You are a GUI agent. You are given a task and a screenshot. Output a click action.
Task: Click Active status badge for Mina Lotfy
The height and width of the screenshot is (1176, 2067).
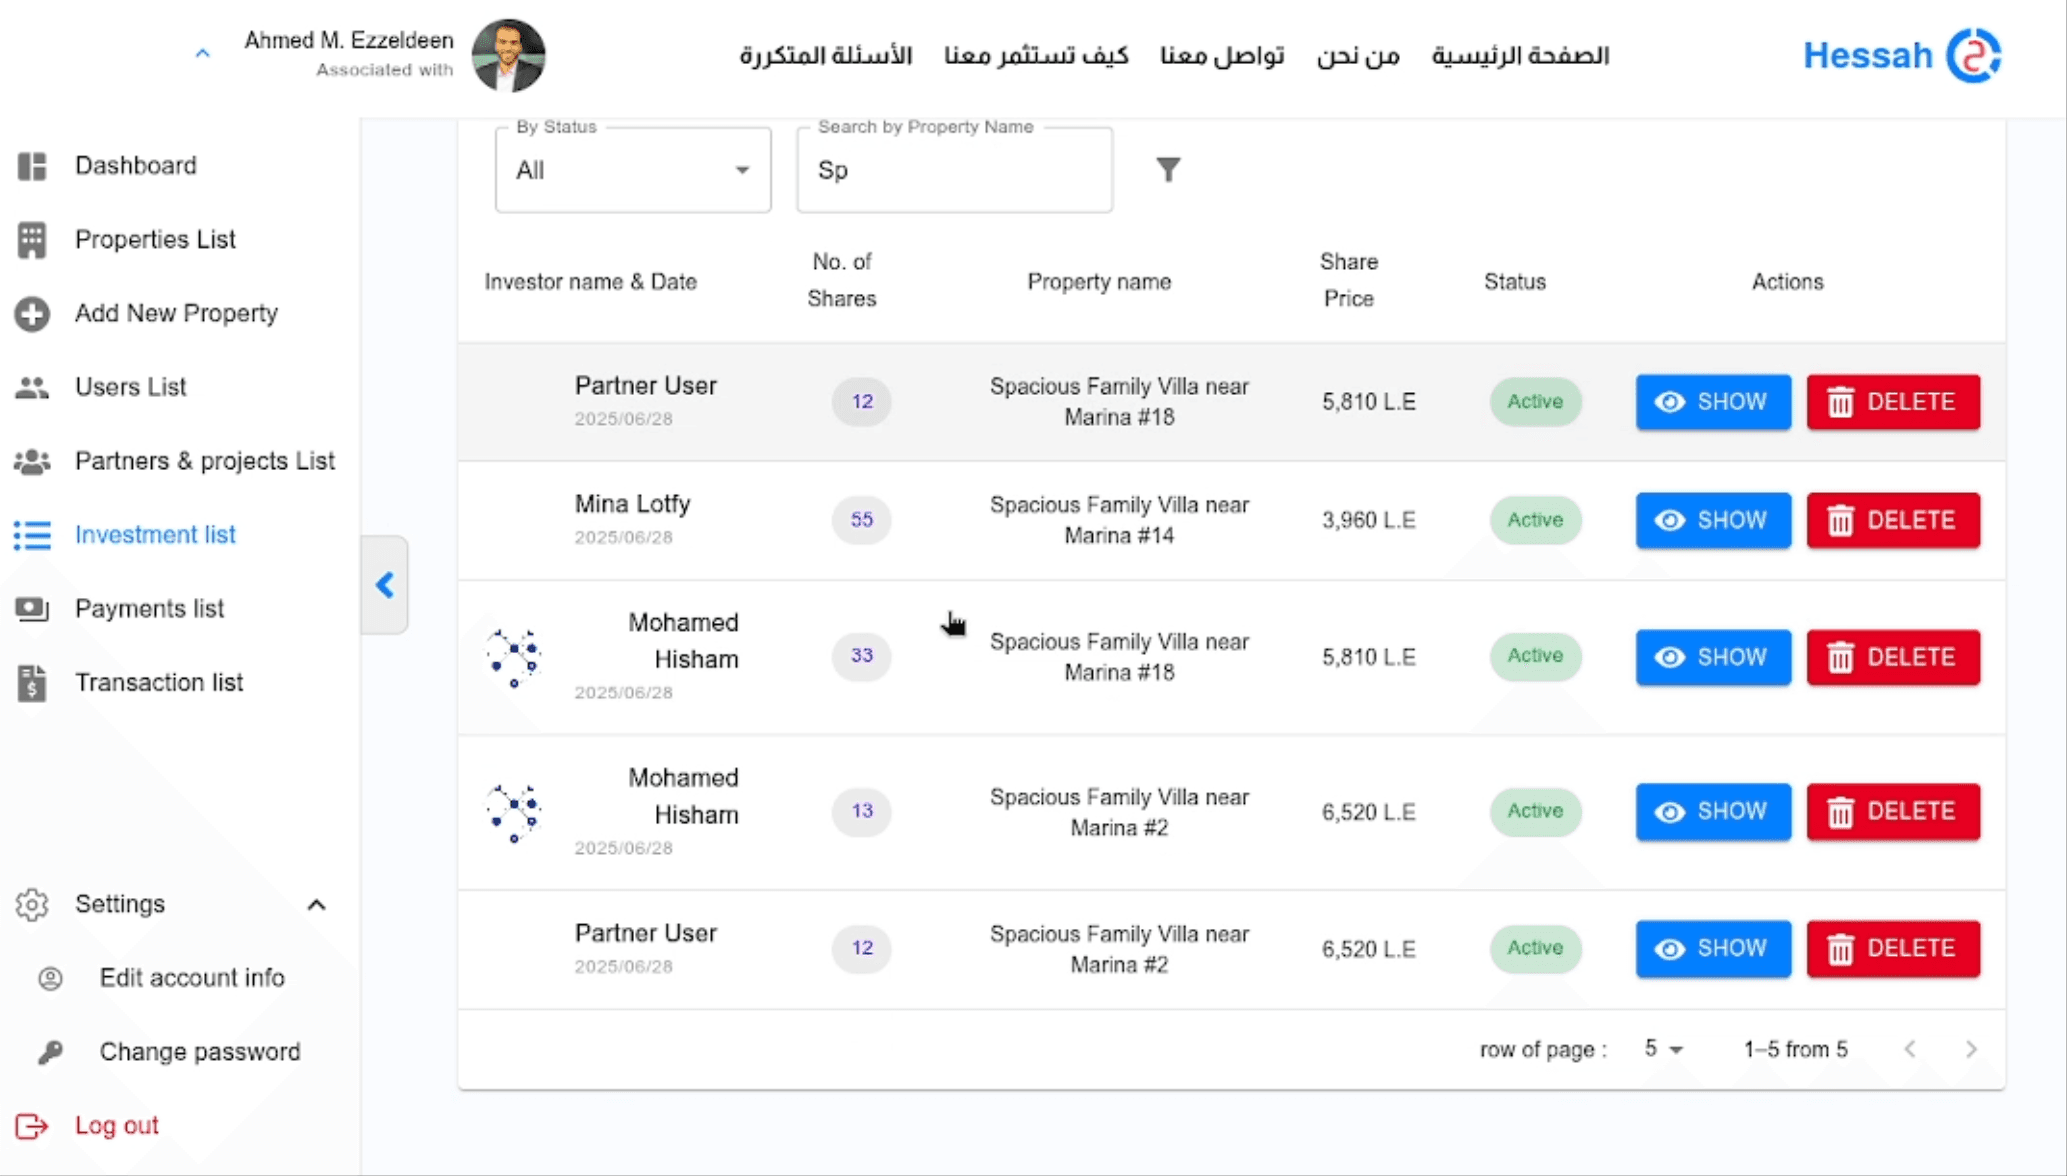click(1535, 520)
